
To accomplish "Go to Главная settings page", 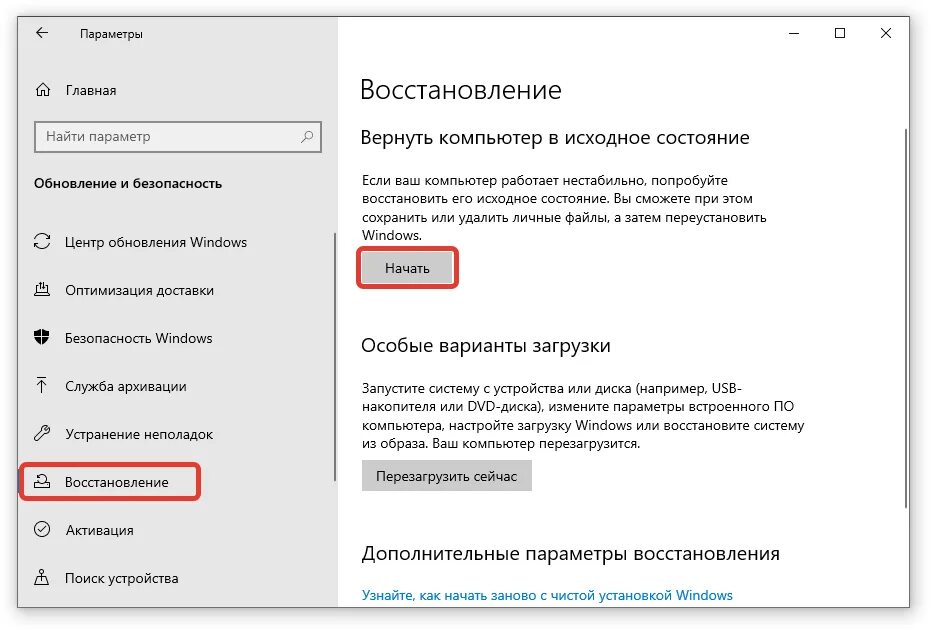I will tap(91, 90).
